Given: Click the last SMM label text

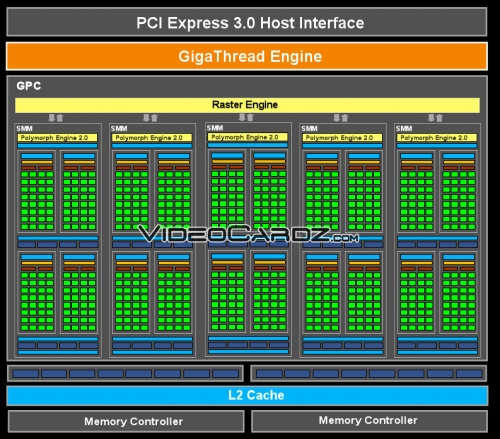Looking at the screenshot, I should (404, 129).
